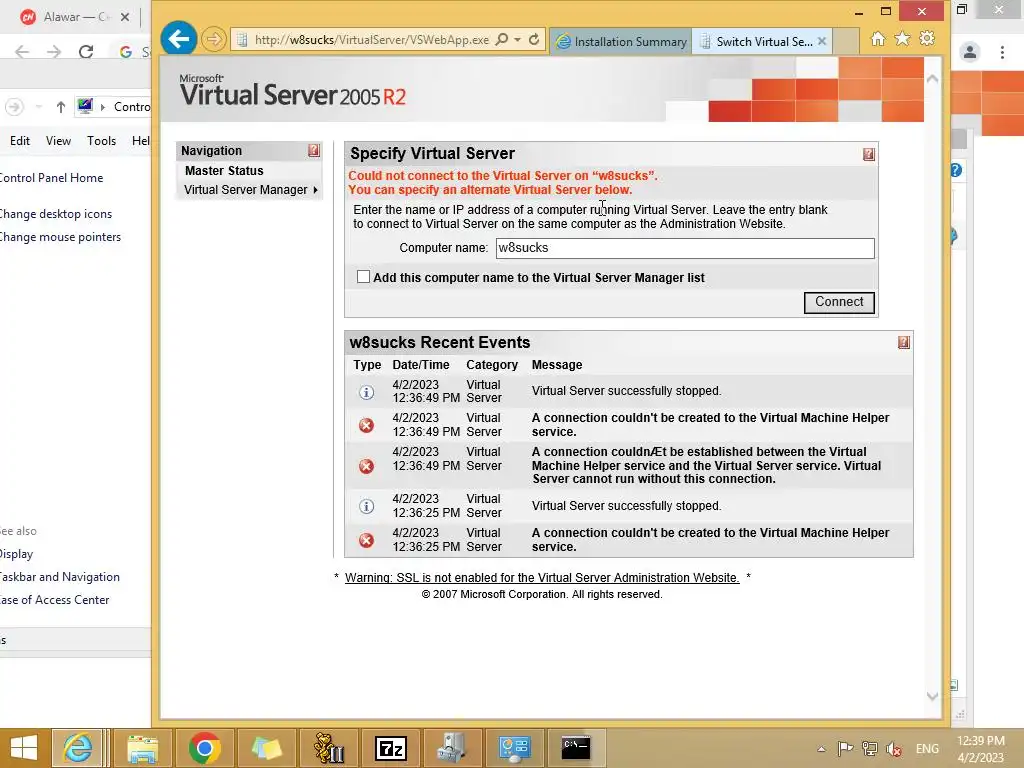Click help icon in Specify Virtual Server header

coord(869,154)
